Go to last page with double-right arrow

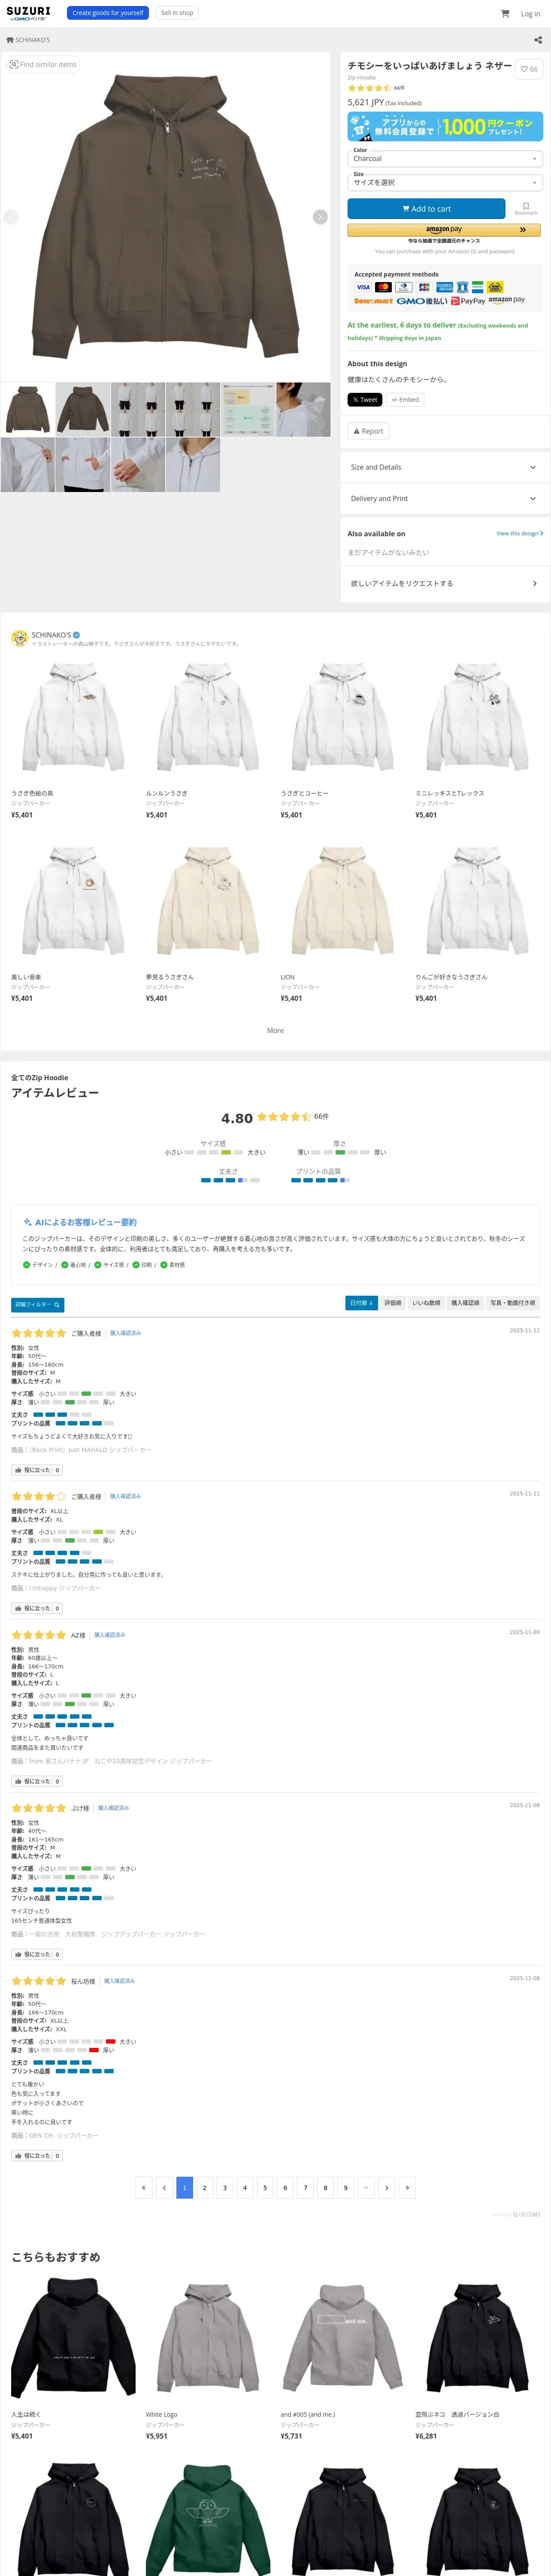click(406, 2188)
